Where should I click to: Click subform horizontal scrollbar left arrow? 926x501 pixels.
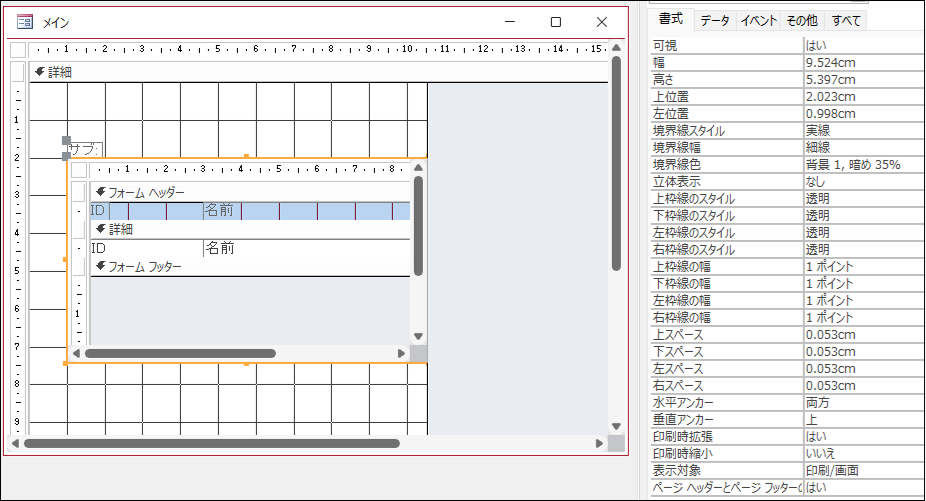(x=76, y=353)
